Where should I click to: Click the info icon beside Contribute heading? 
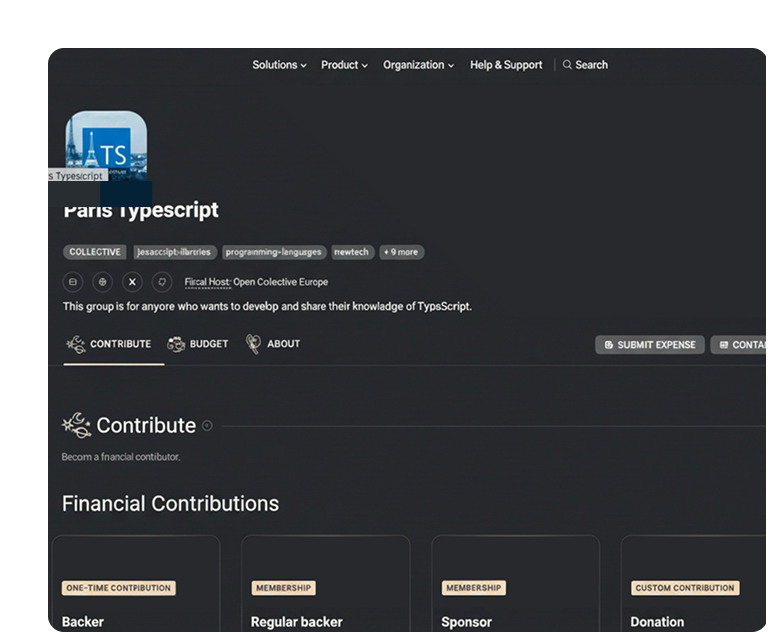tap(207, 425)
